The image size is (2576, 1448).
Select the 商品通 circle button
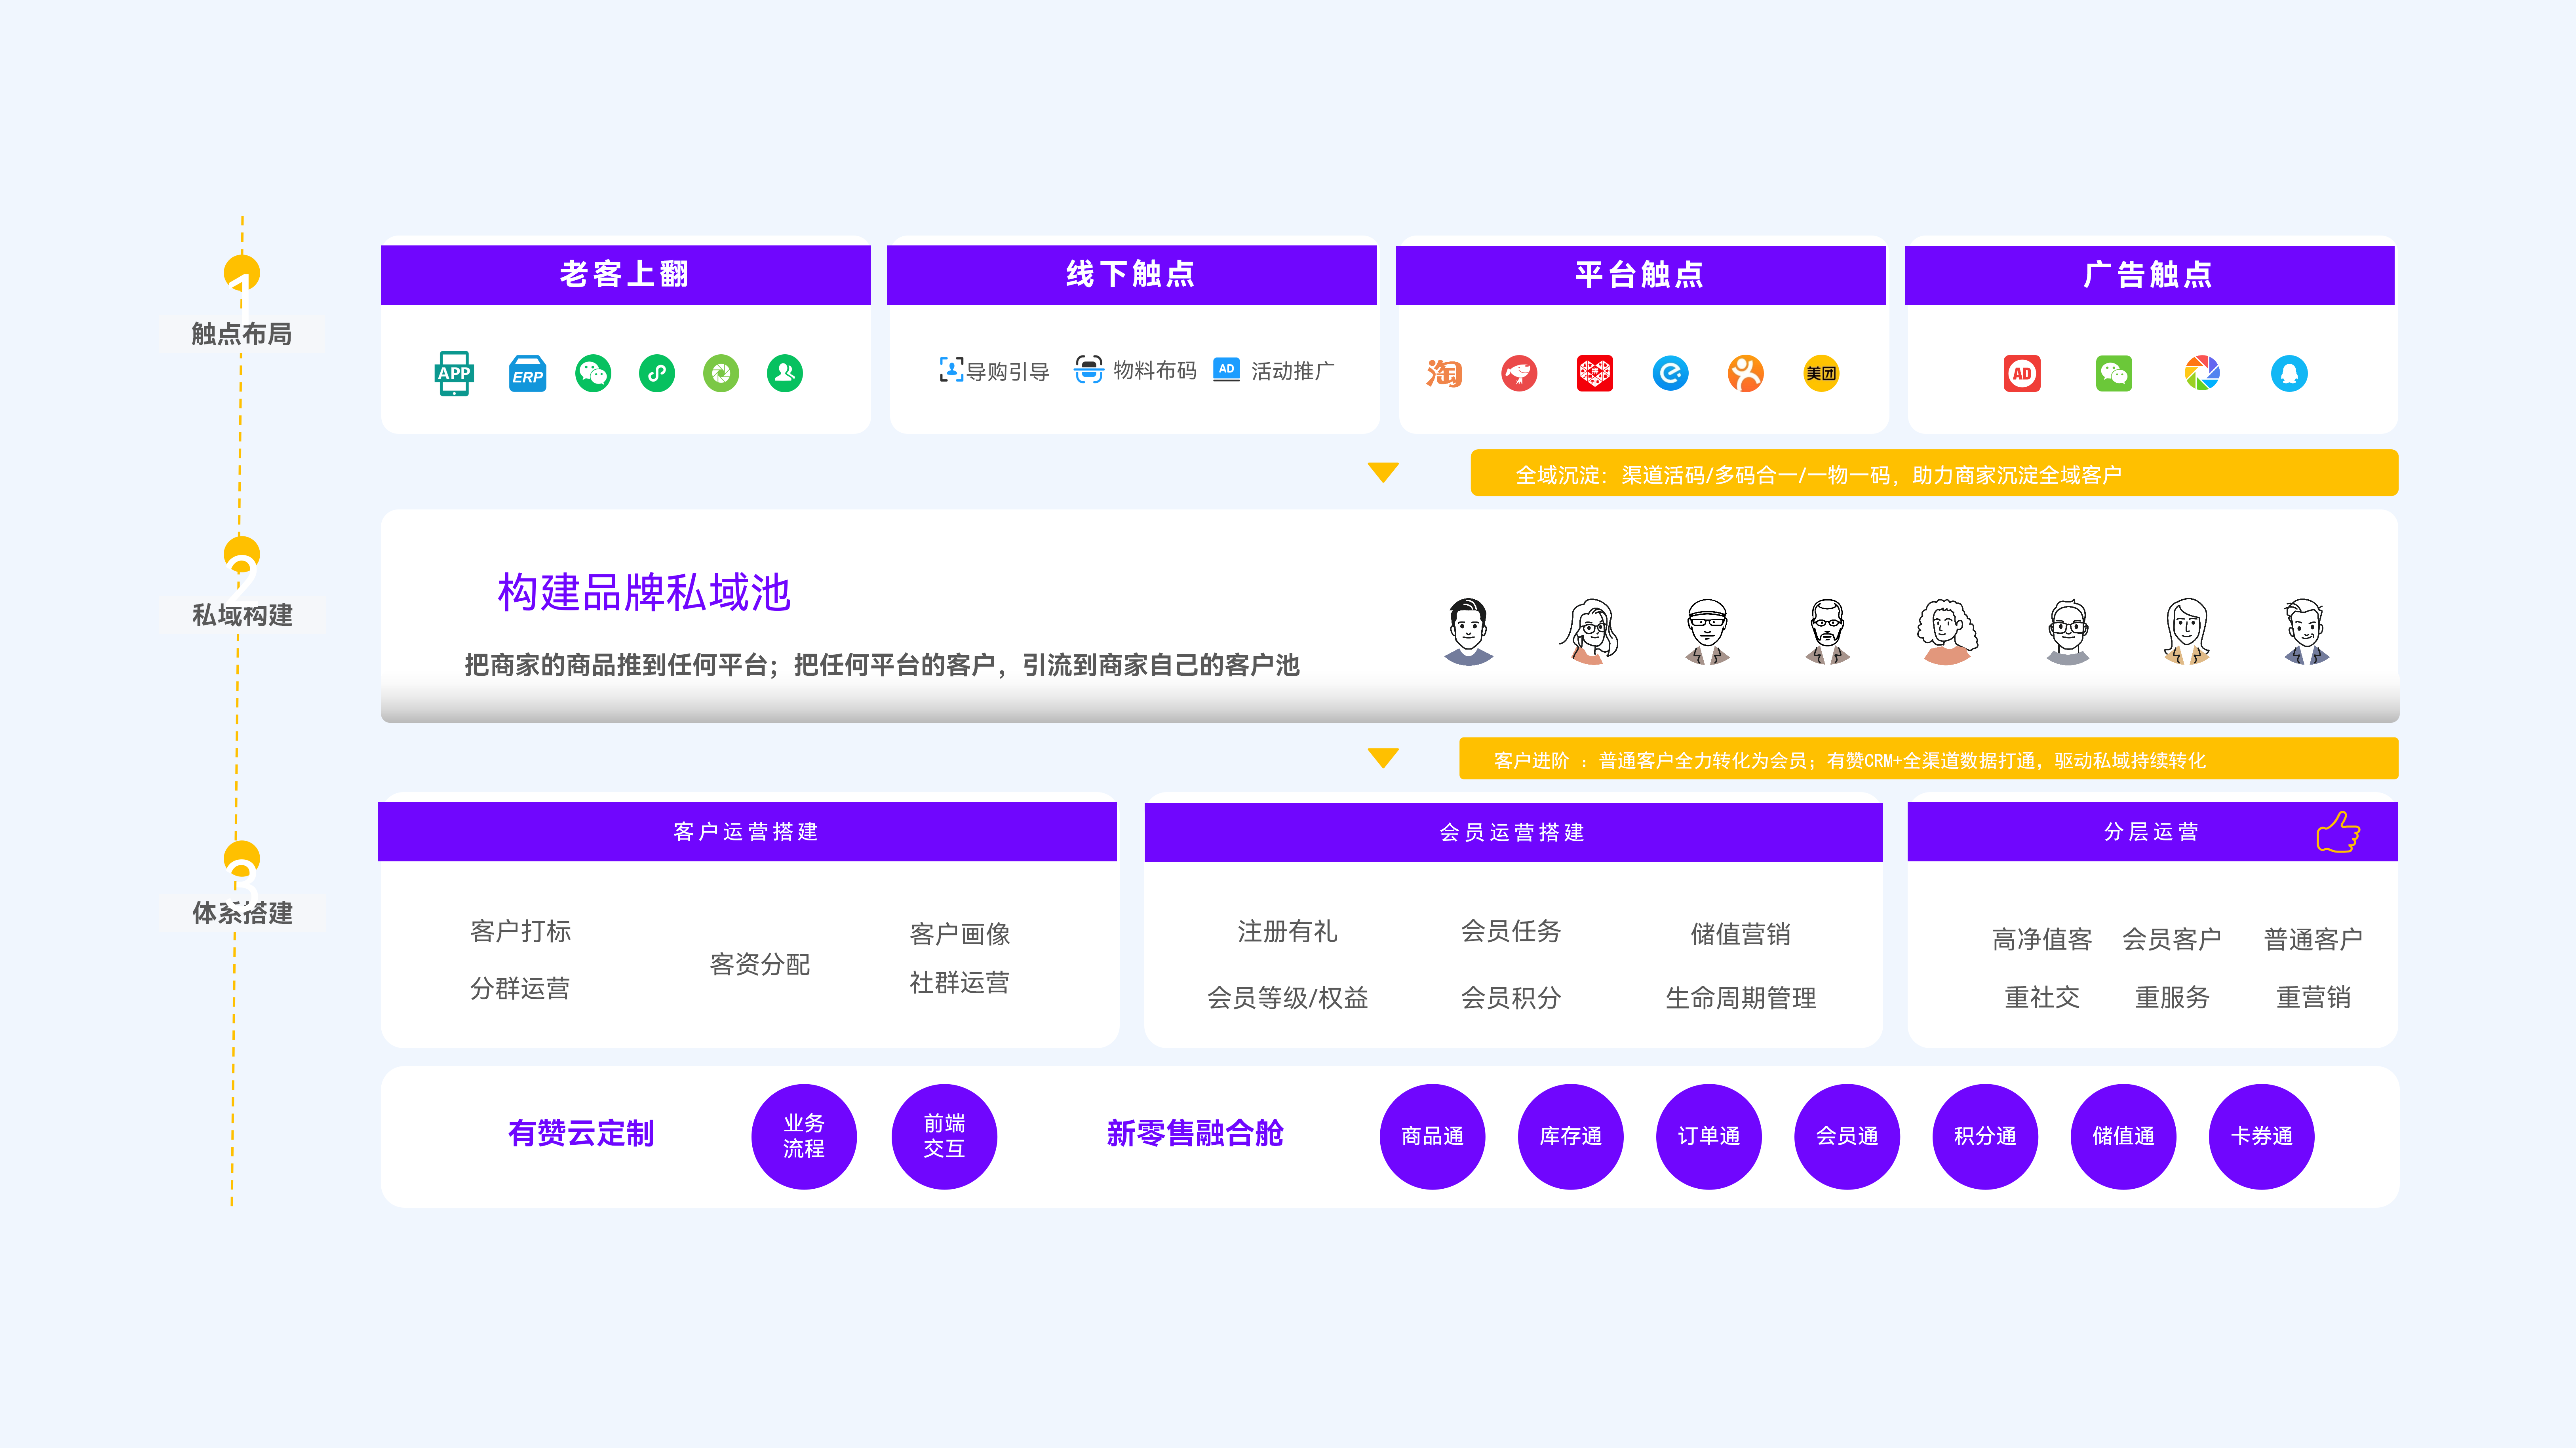click(1432, 1136)
